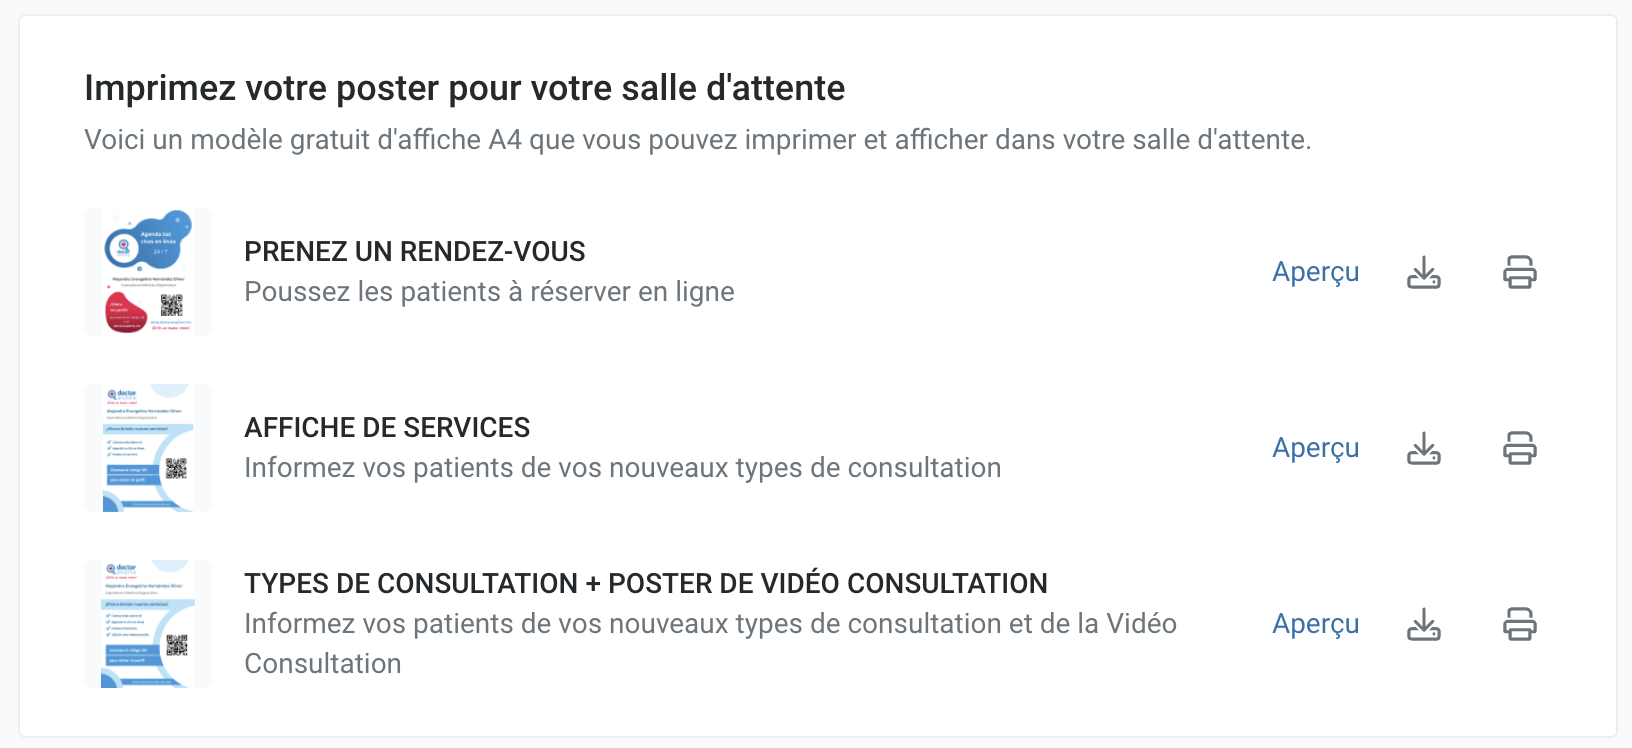This screenshot has height=748, width=1632.
Task: Click the services poster description text
Action: pyautogui.click(x=623, y=468)
